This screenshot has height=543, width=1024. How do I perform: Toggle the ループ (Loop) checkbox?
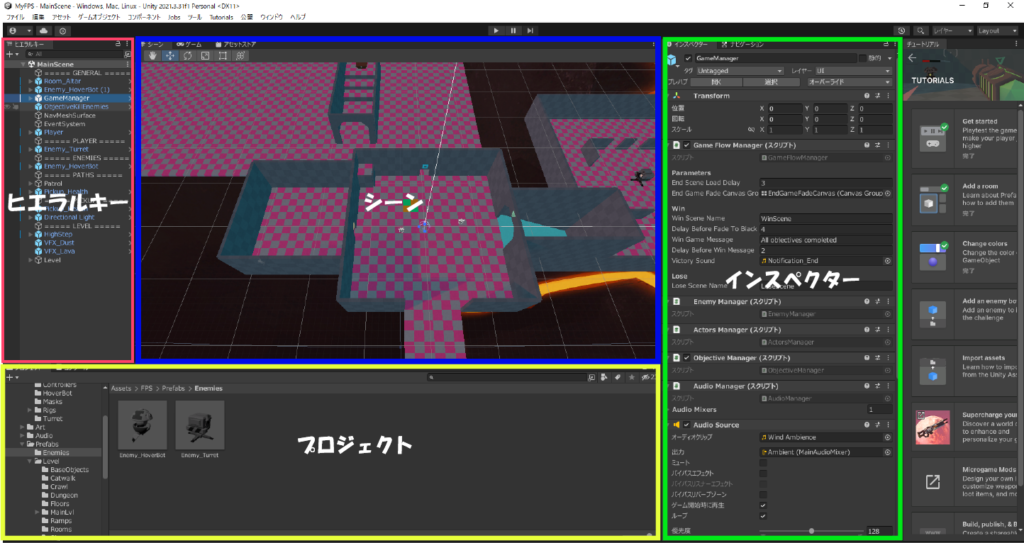click(x=763, y=517)
